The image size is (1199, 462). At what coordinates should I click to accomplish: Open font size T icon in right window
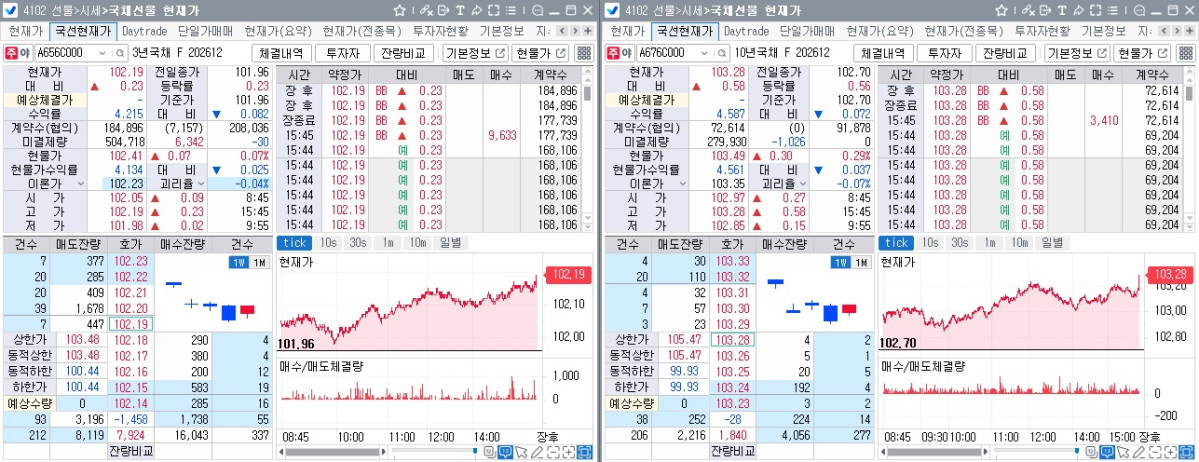tap(1061, 11)
